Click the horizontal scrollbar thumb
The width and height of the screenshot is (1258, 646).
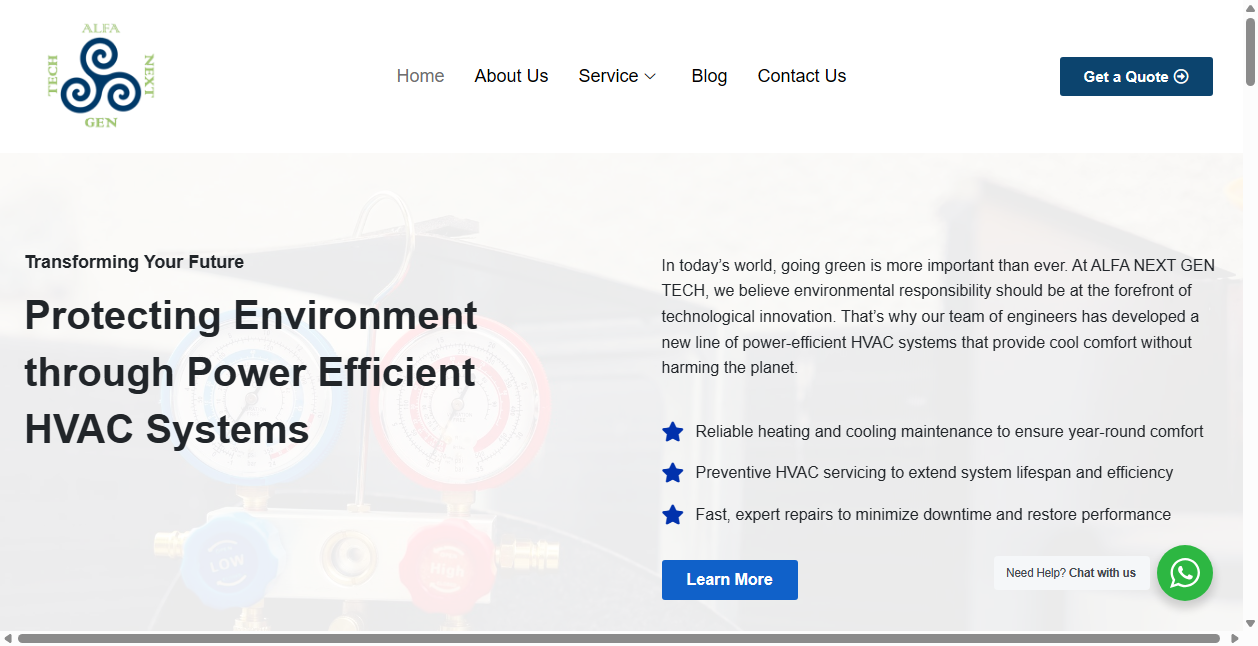point(619,638)
